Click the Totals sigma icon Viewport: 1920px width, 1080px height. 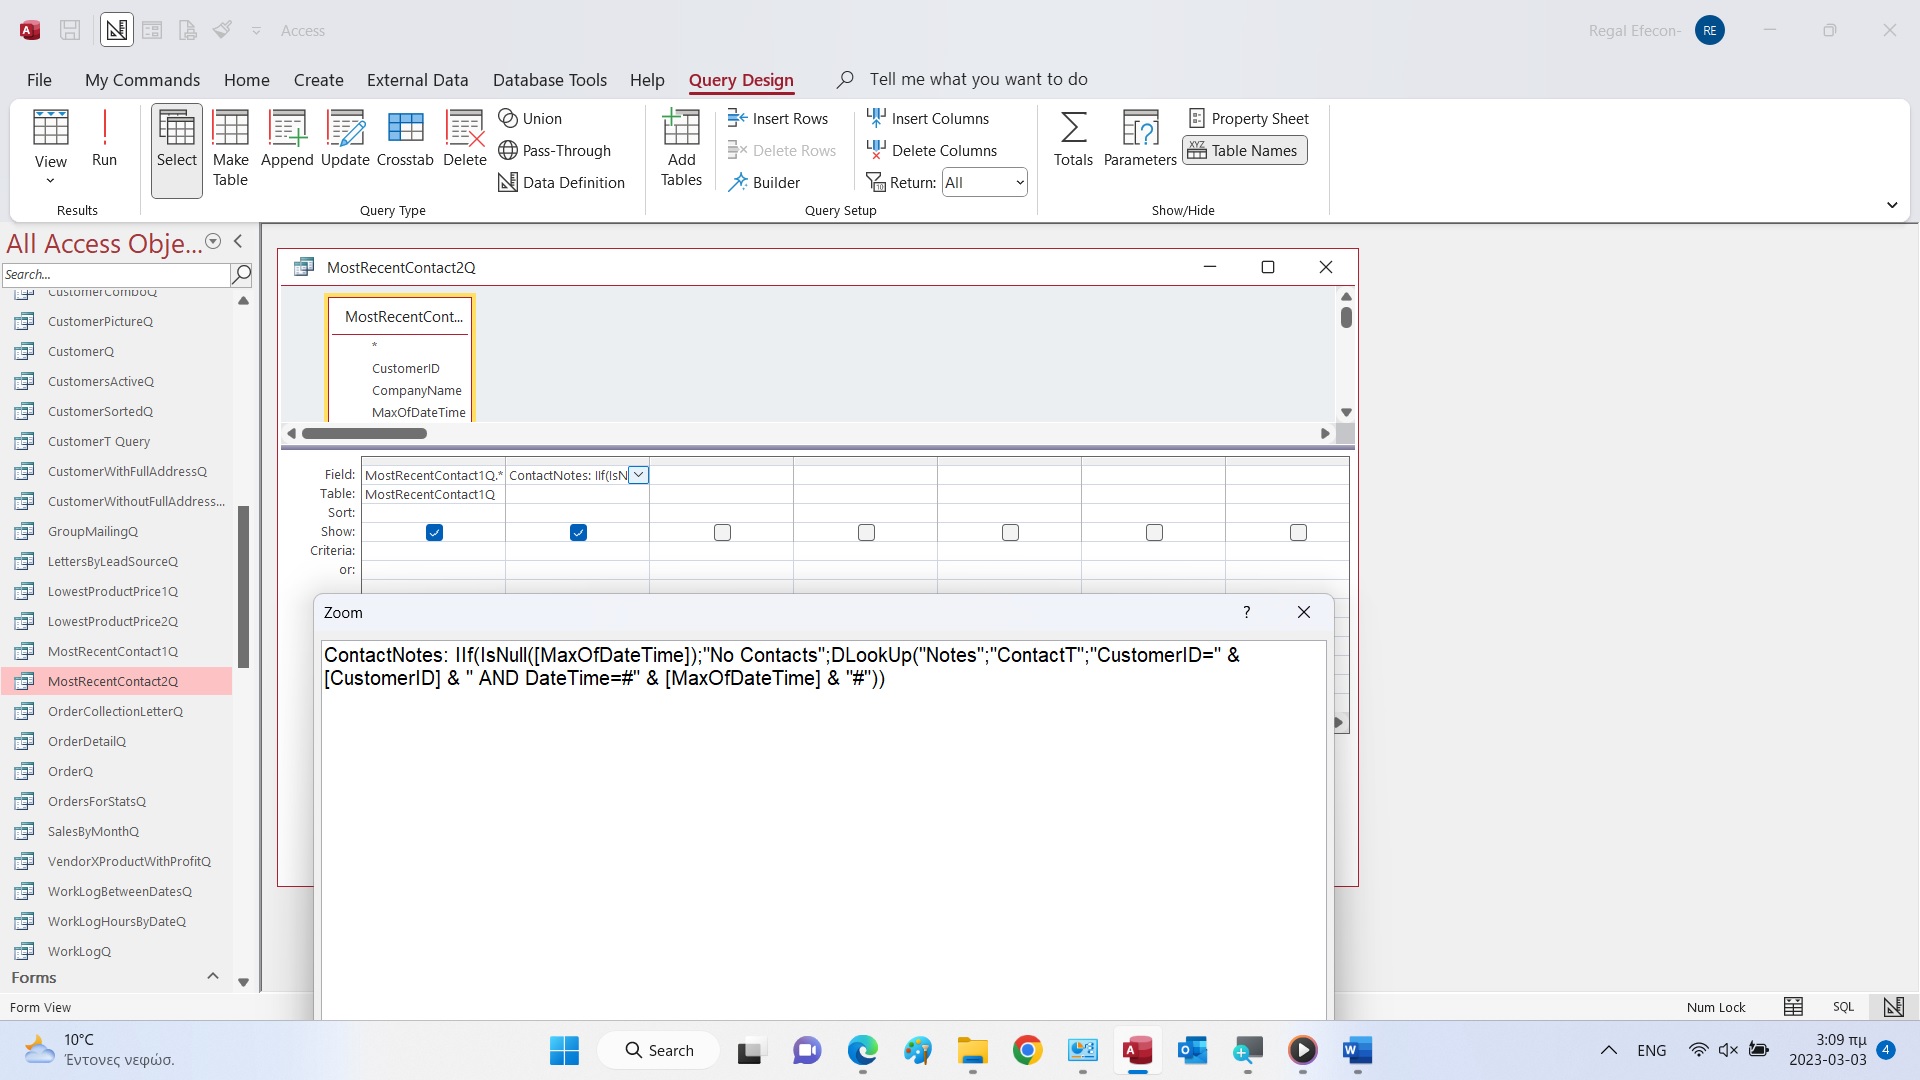[x=1073, y=138]
